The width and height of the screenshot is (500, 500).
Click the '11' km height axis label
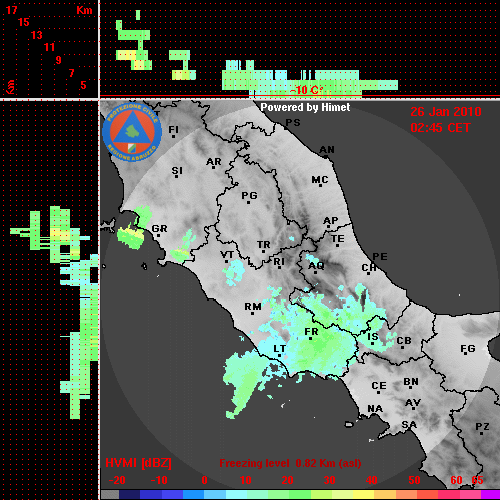[x=49, y=47]
